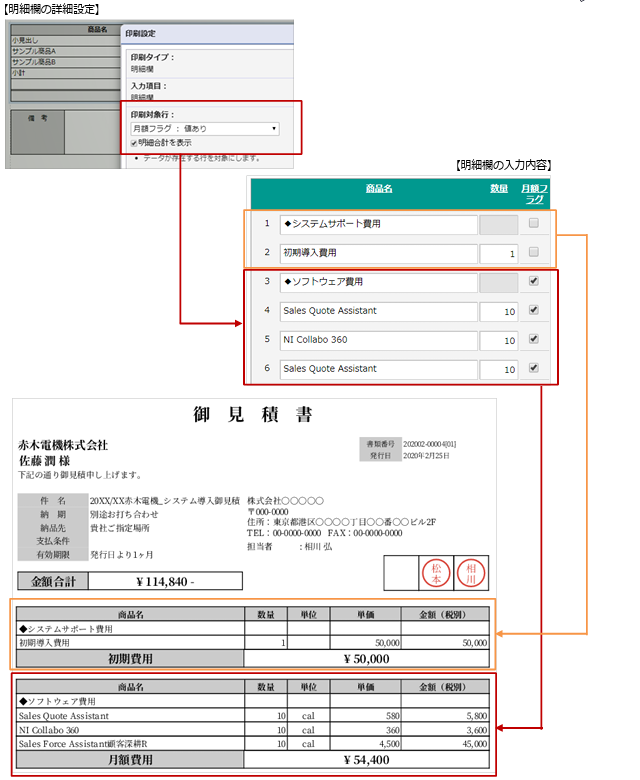Image resolution: width=640 pixels, height=780 pixels.
Task: Click the 御見積書 document title
Action: (253, 414)
